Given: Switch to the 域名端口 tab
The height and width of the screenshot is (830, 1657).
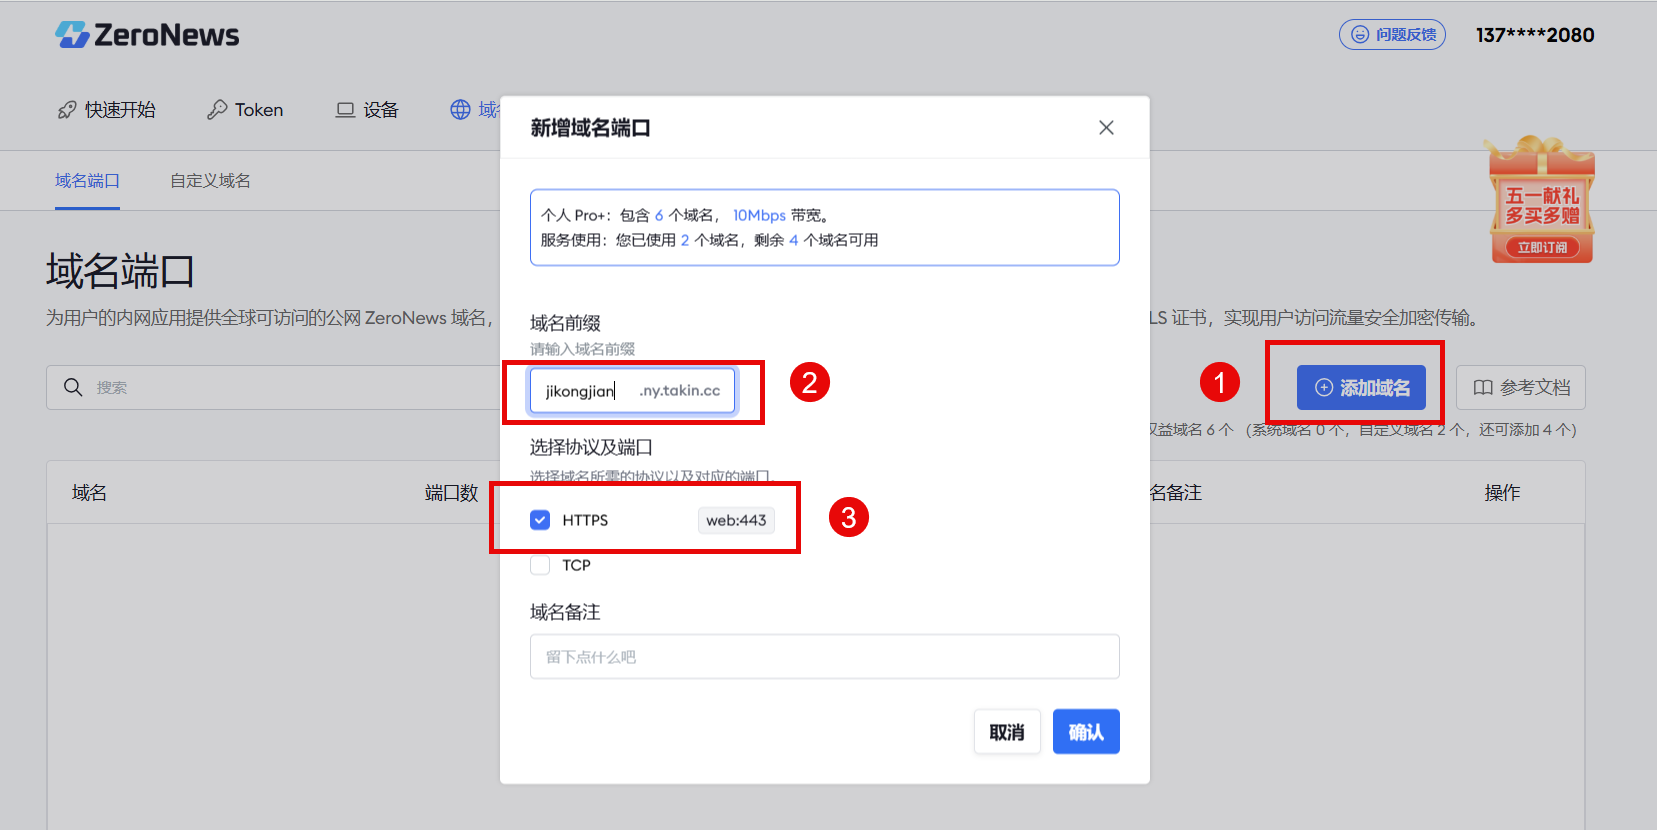Looking at the screenshot, I should tap(87, 181).
